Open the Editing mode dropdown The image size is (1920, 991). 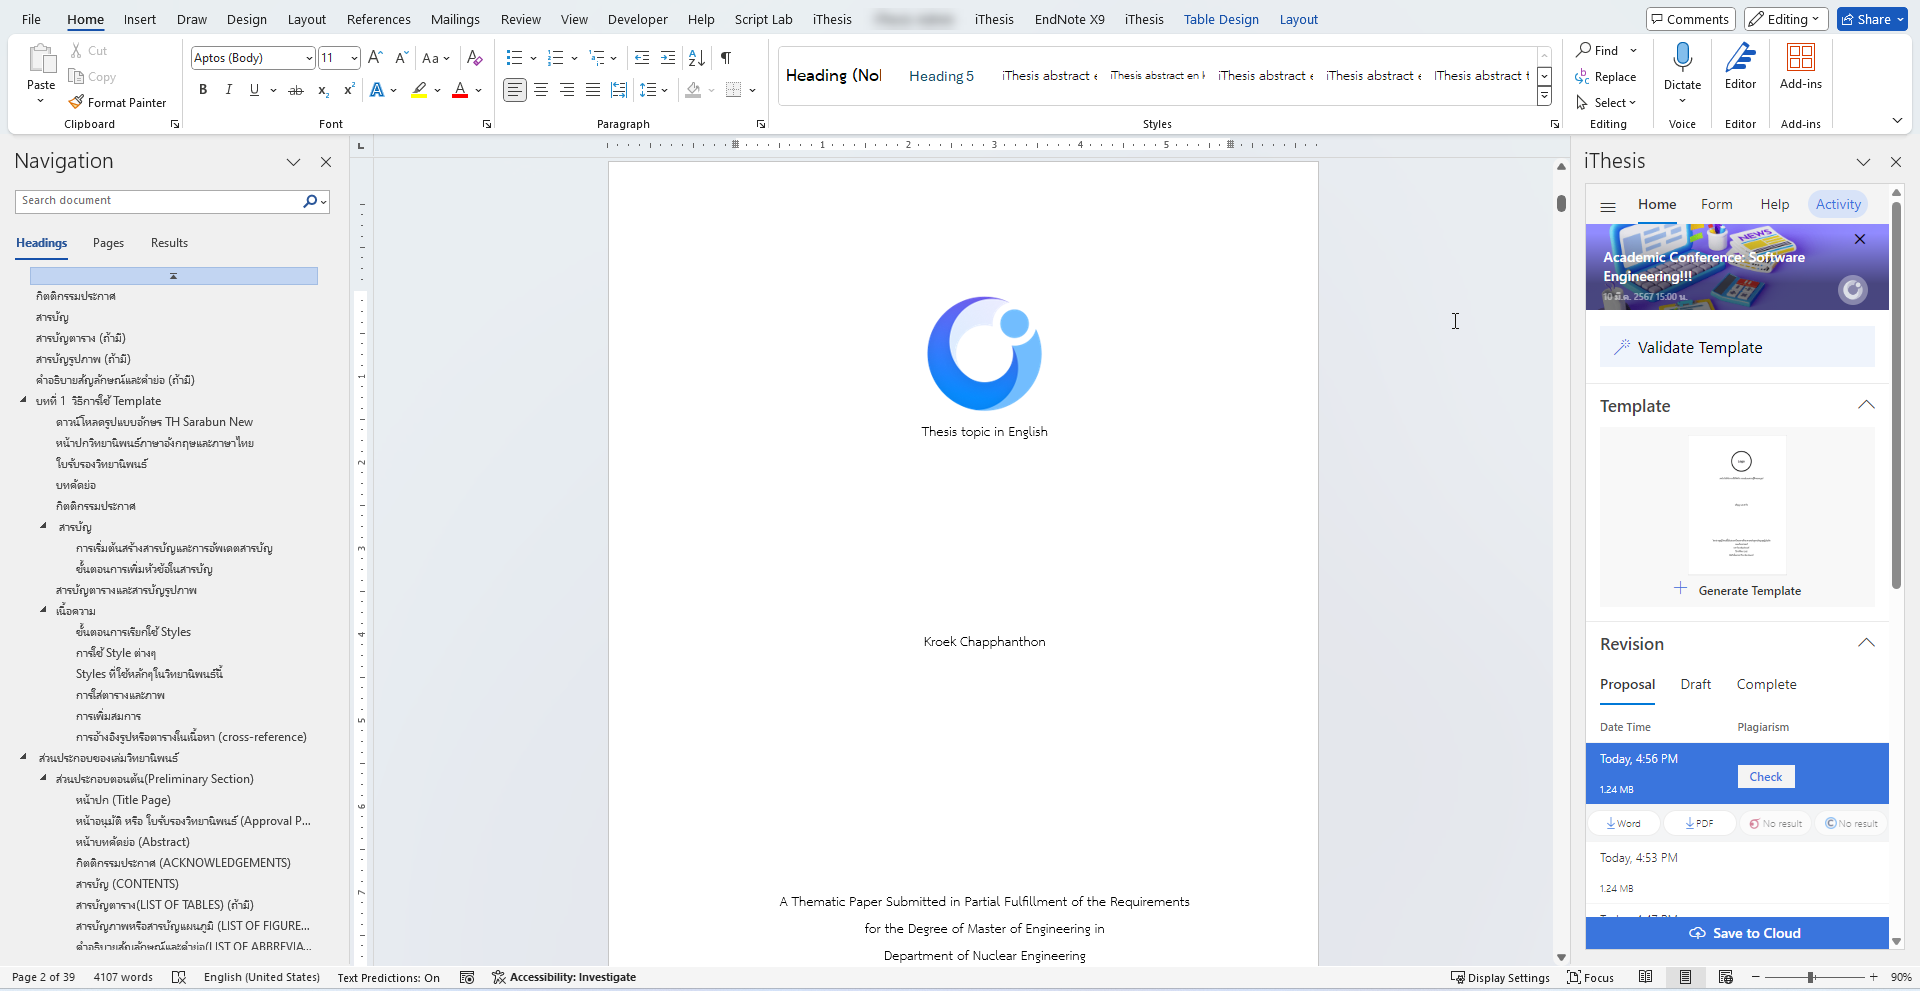coord(1786,19)
